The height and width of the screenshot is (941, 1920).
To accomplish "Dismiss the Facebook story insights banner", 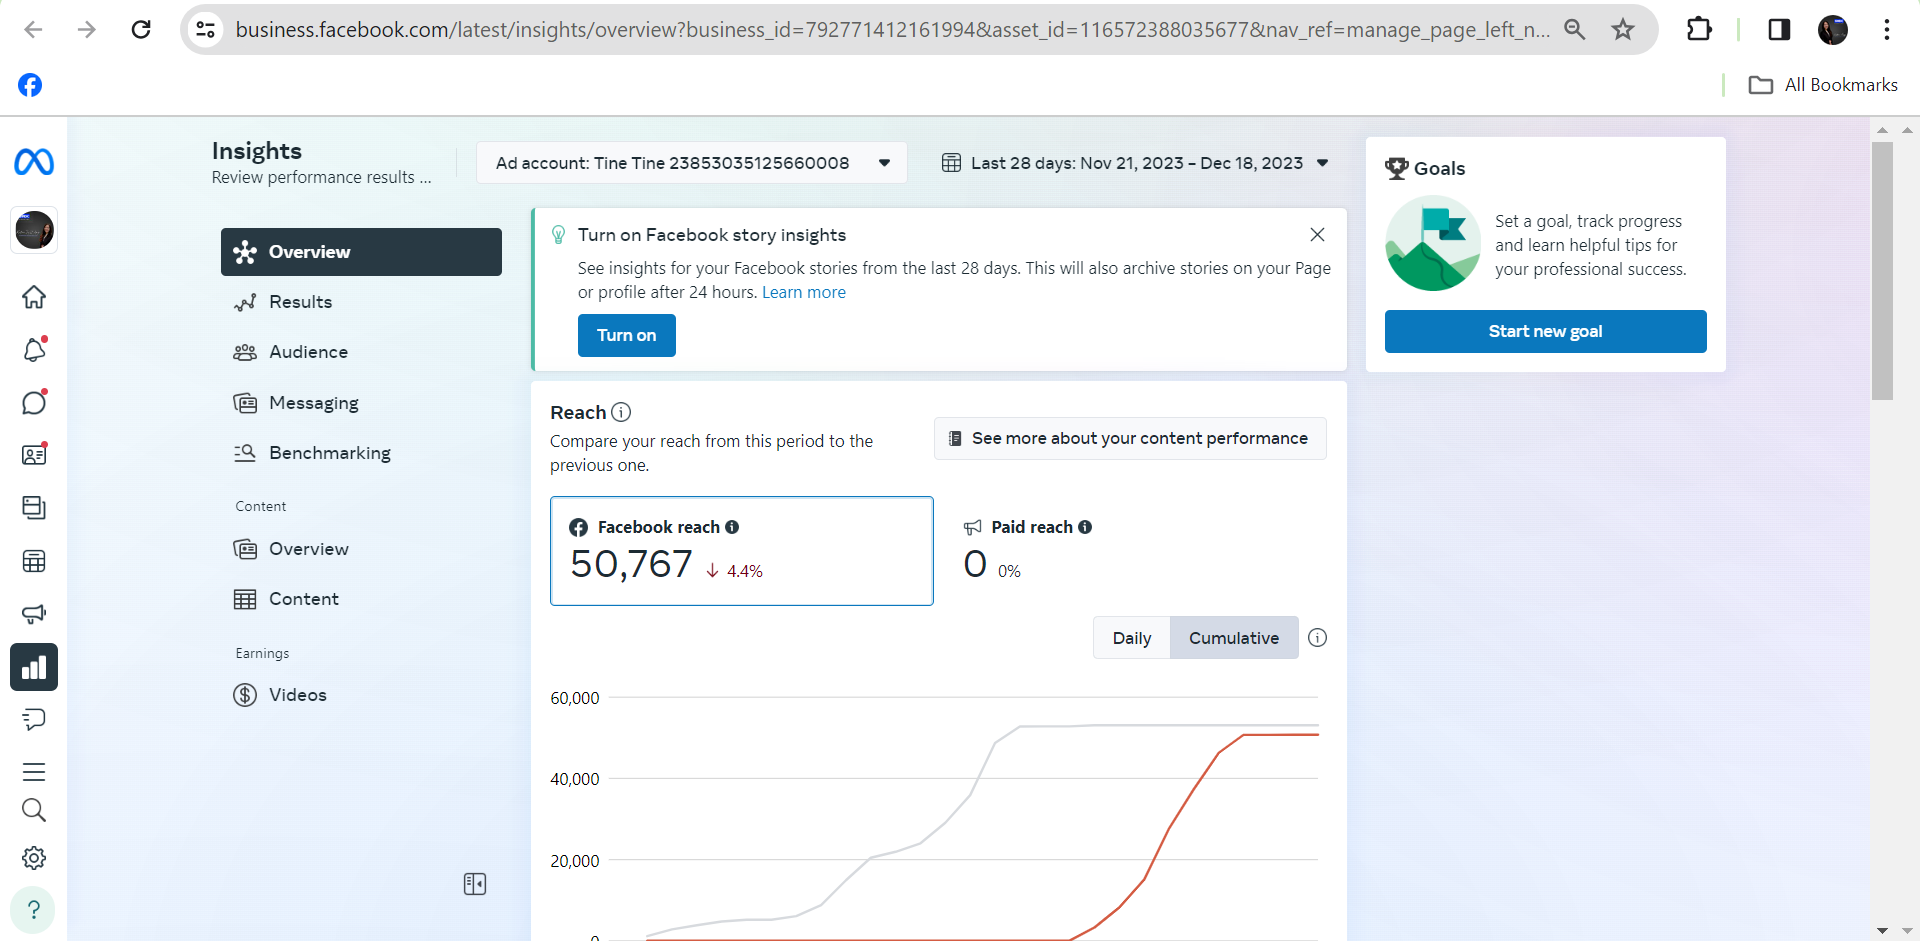I will (x=1317, y=234).
